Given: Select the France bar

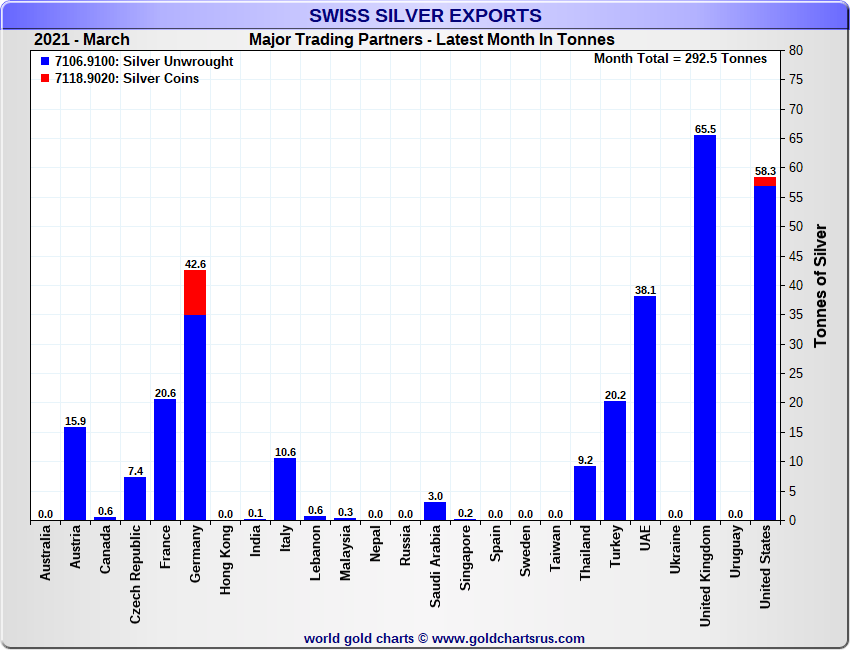Looking at the screenshot, I should tap(165, 459).
